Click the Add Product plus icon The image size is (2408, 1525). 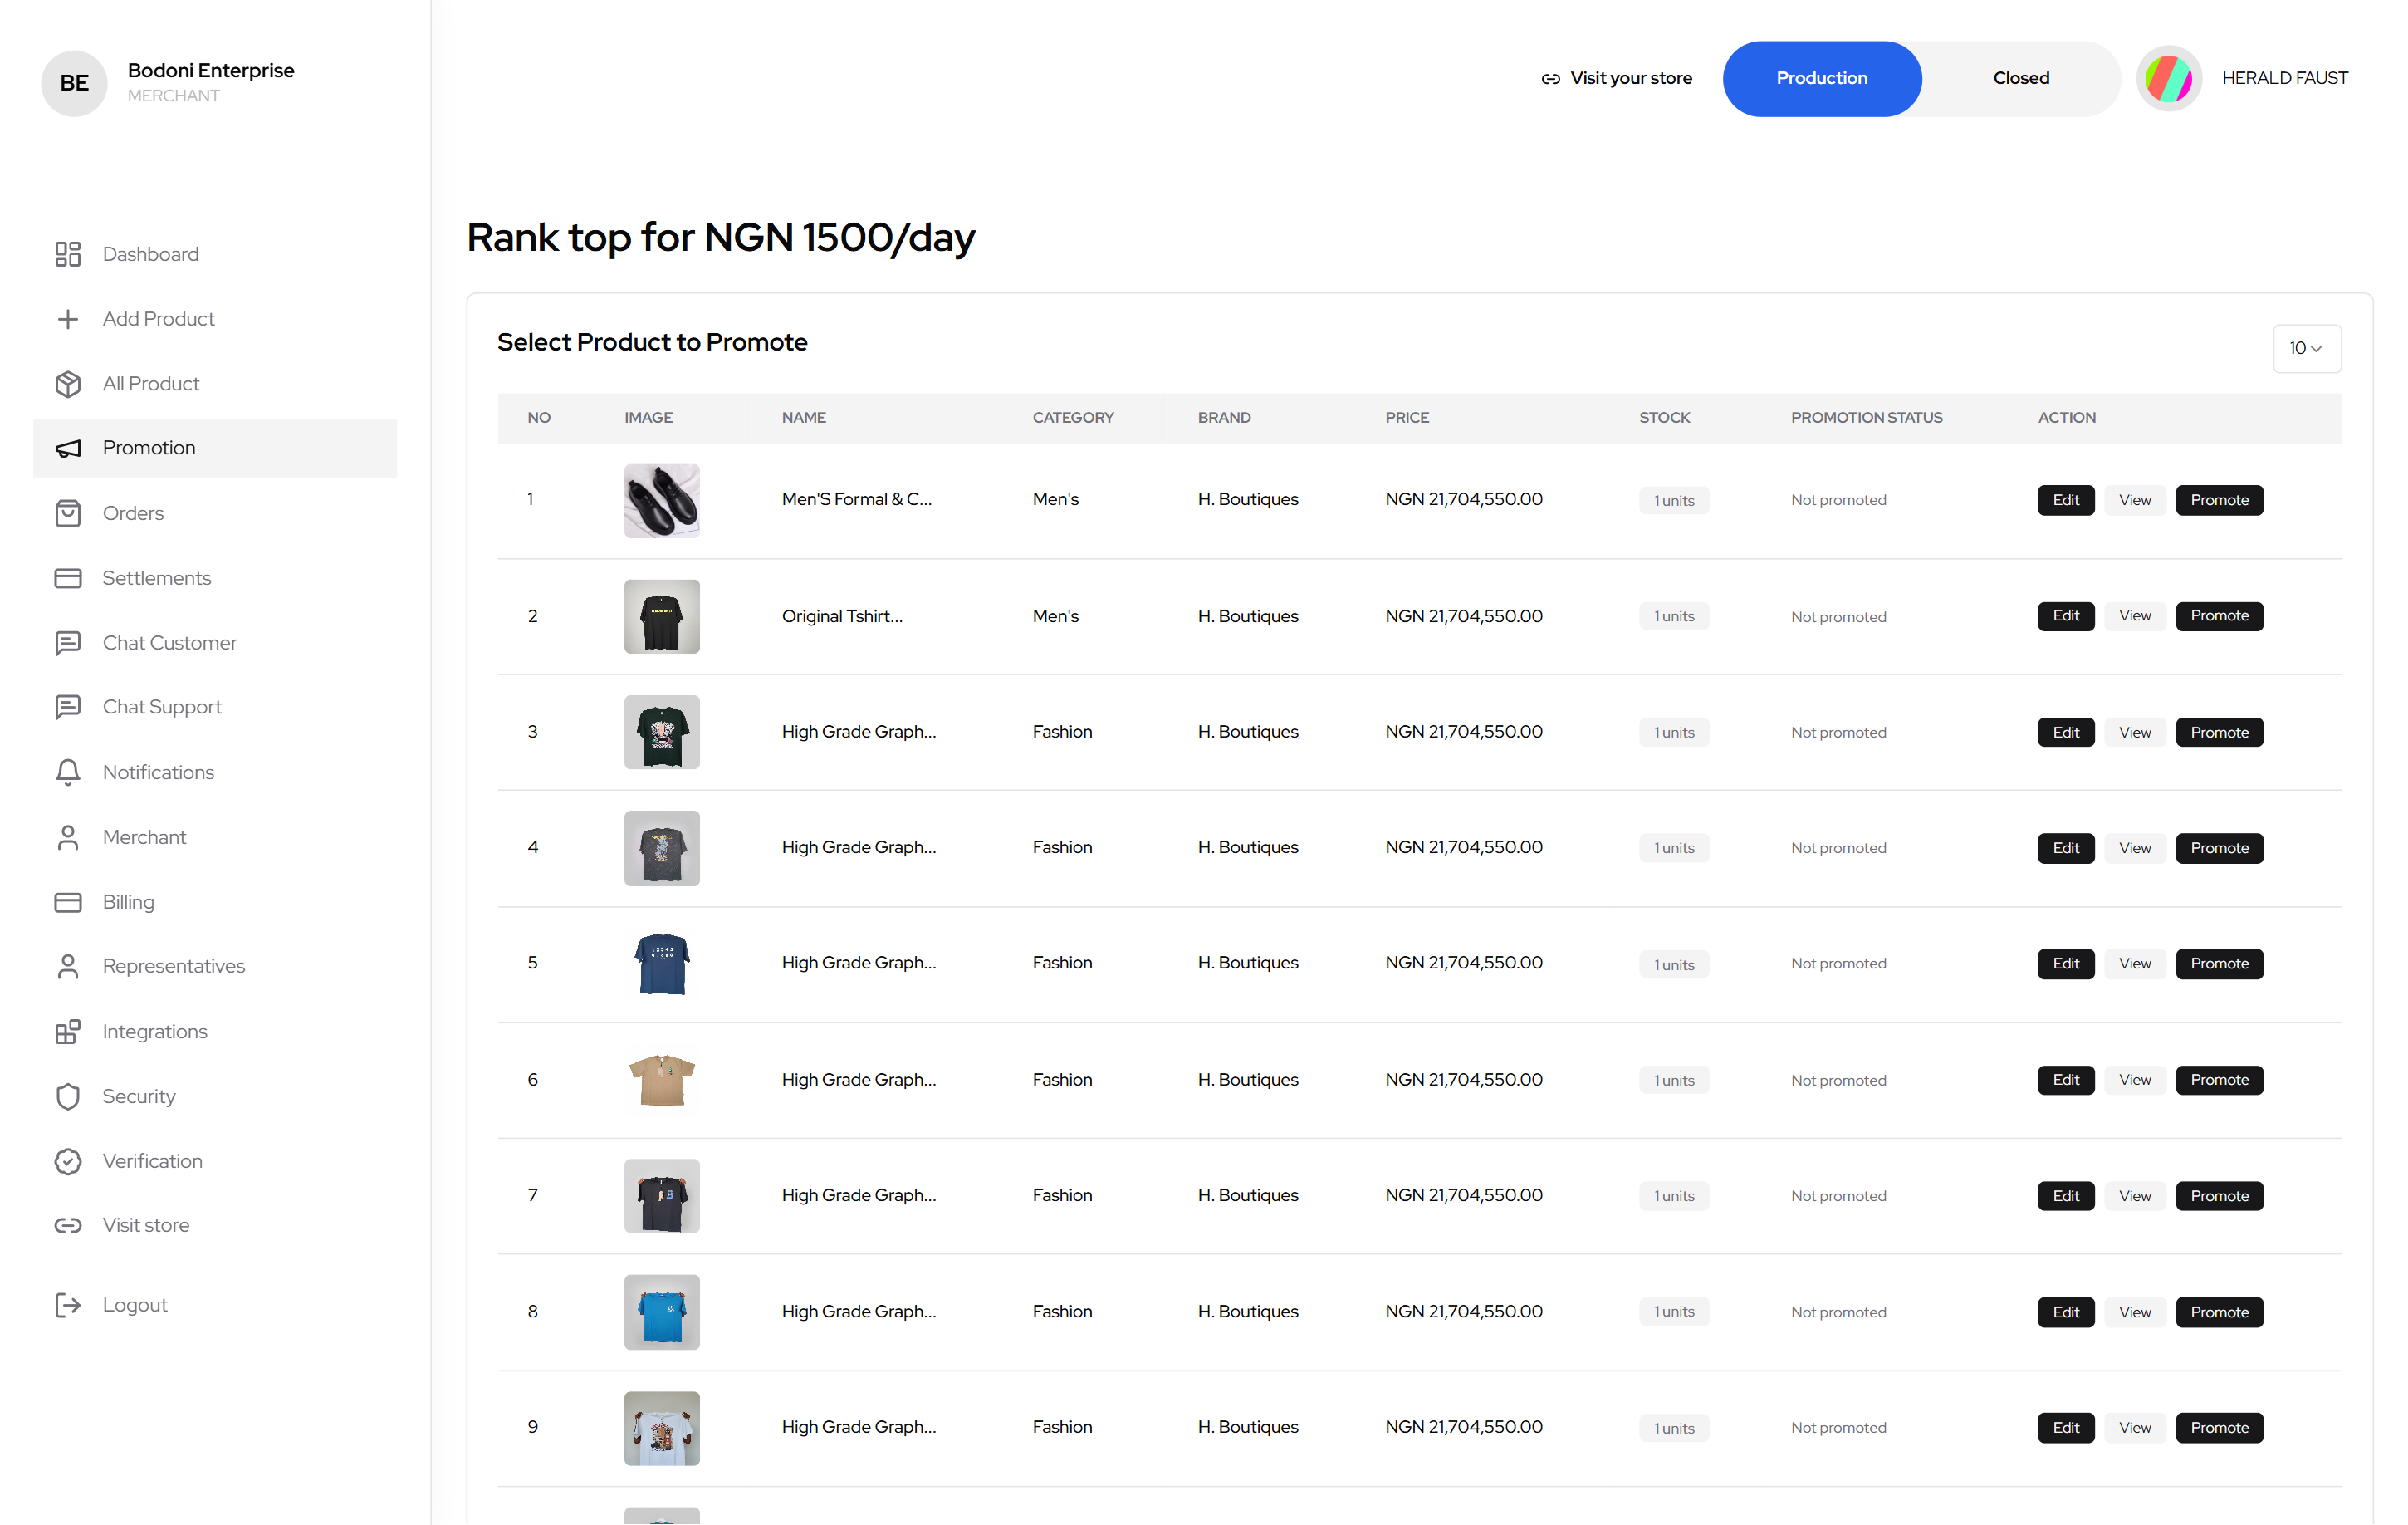pyautogui.click(x=67, y=319)
